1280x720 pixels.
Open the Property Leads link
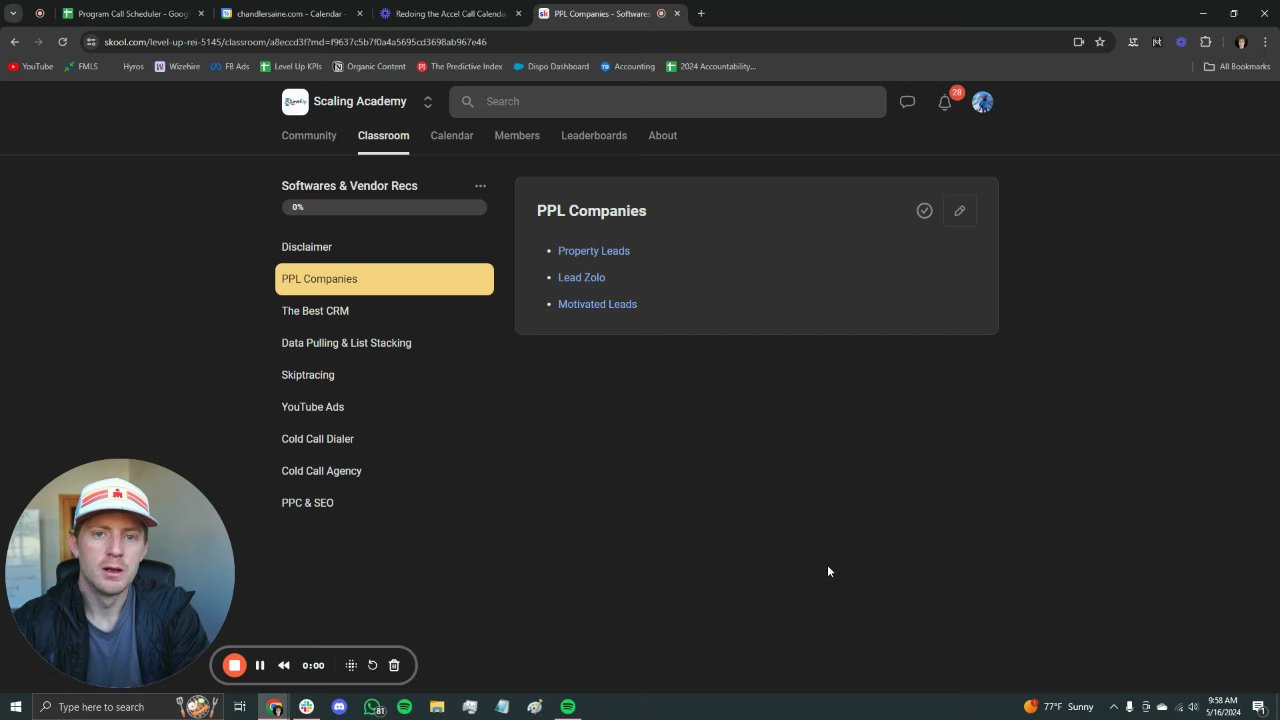pos(594,251)
